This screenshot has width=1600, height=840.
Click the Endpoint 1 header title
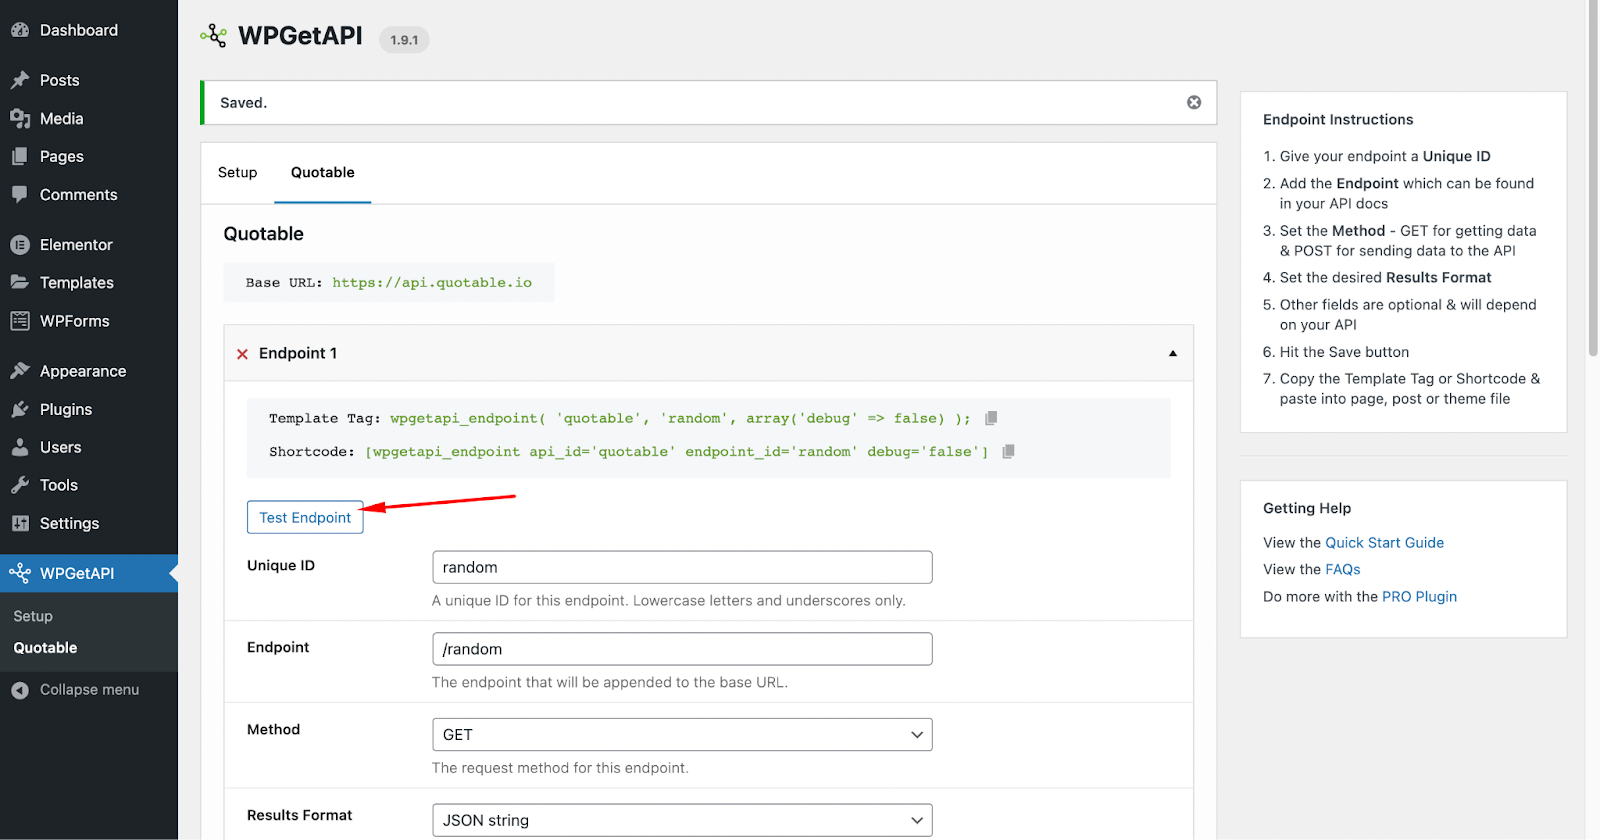pos(298,353)
